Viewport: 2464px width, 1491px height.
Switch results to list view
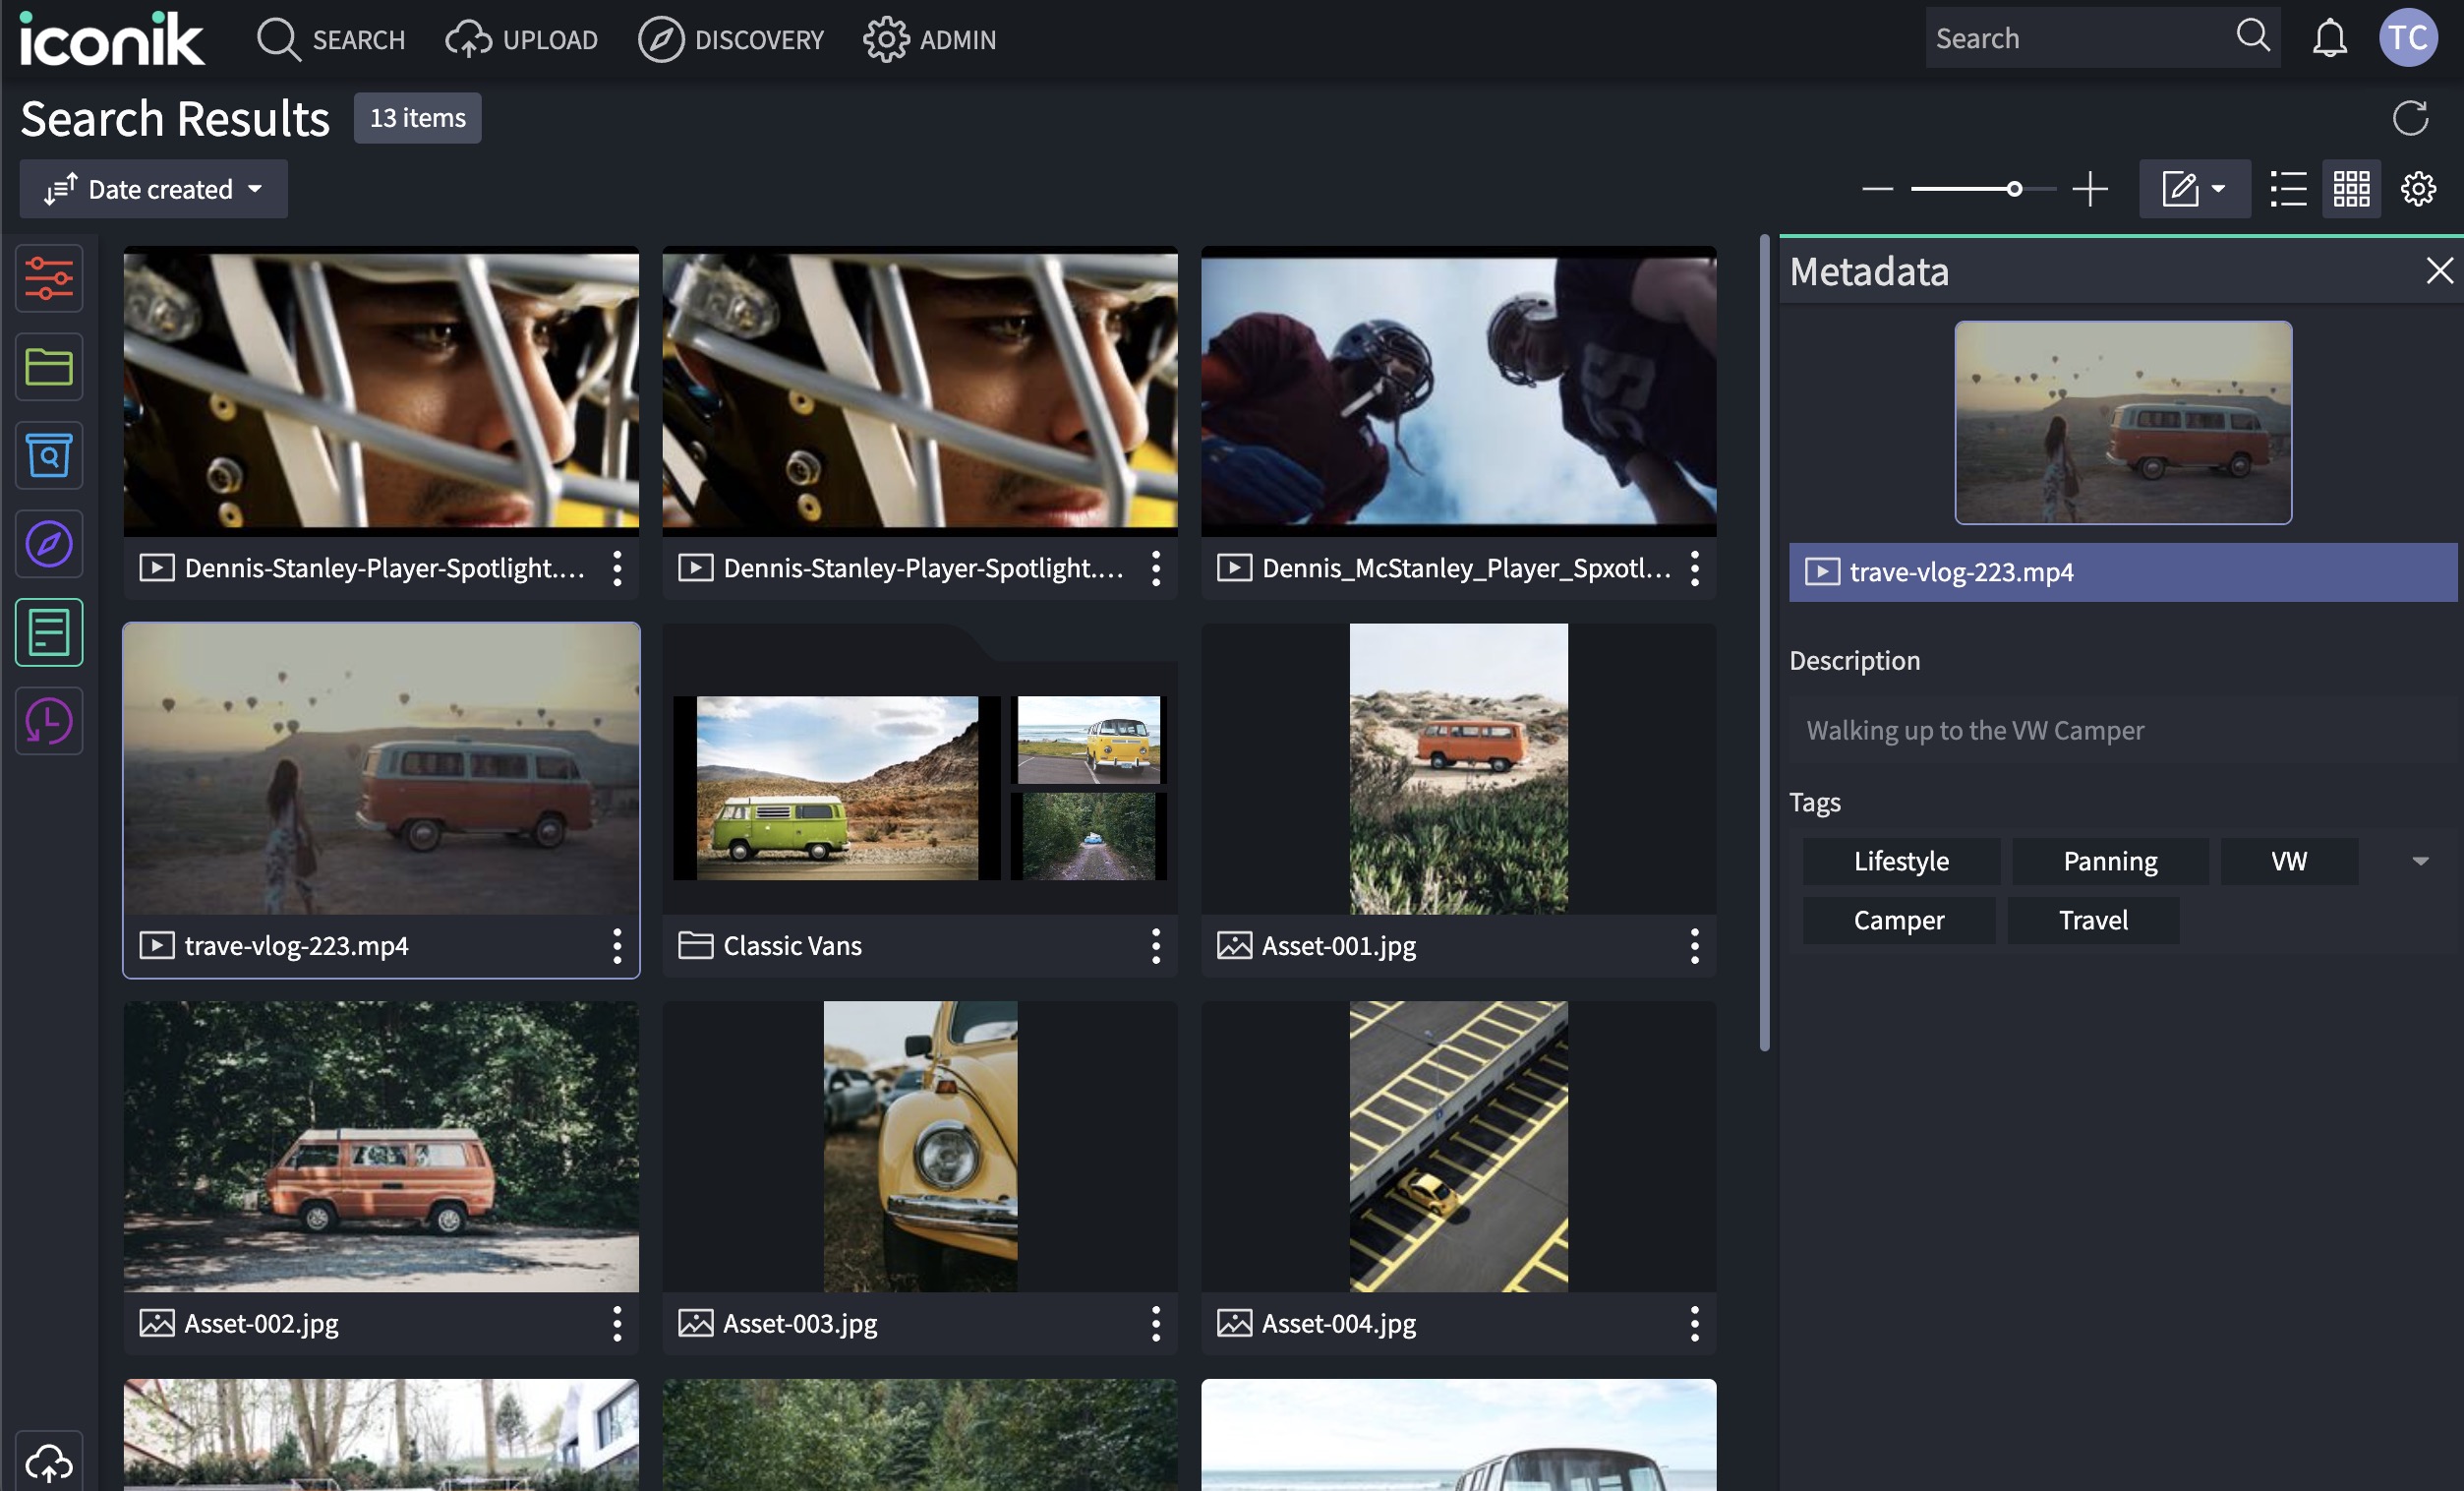2287,188
